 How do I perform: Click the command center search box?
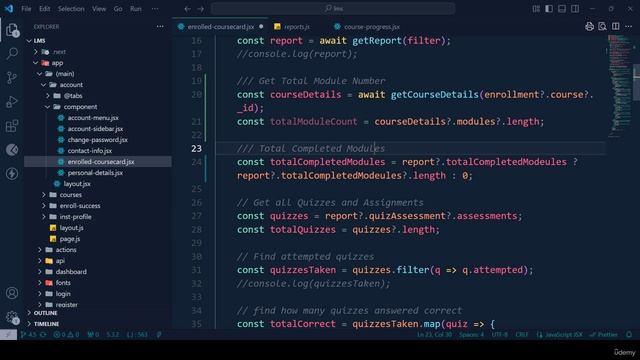coord(333,9)
